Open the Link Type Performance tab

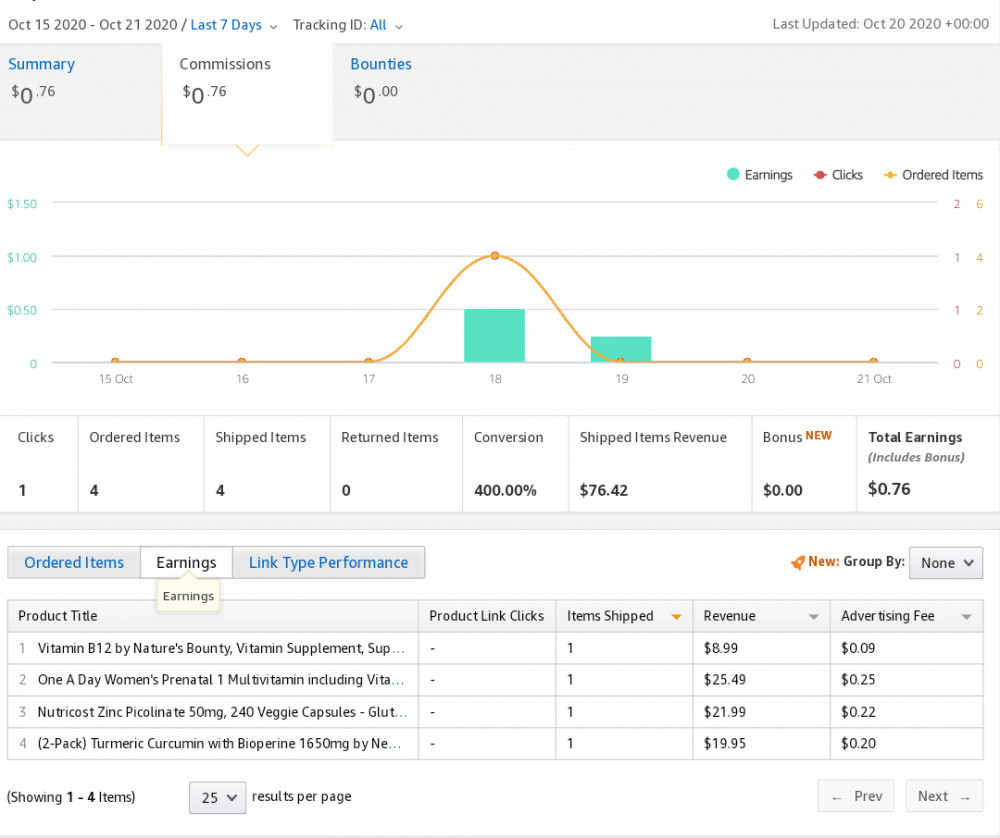(328, 562)
